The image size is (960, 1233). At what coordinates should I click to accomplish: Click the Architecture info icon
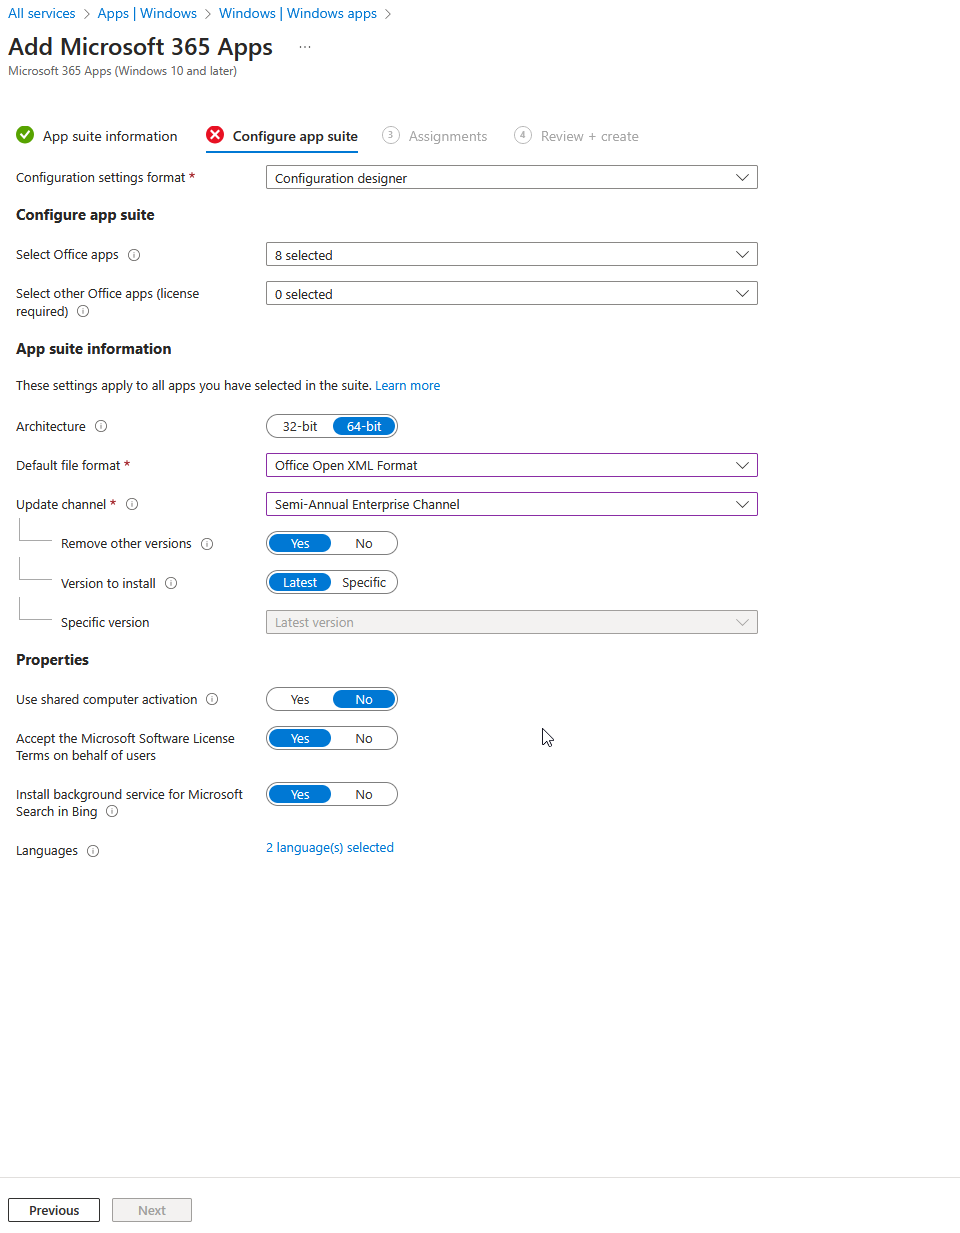(100, 426)
